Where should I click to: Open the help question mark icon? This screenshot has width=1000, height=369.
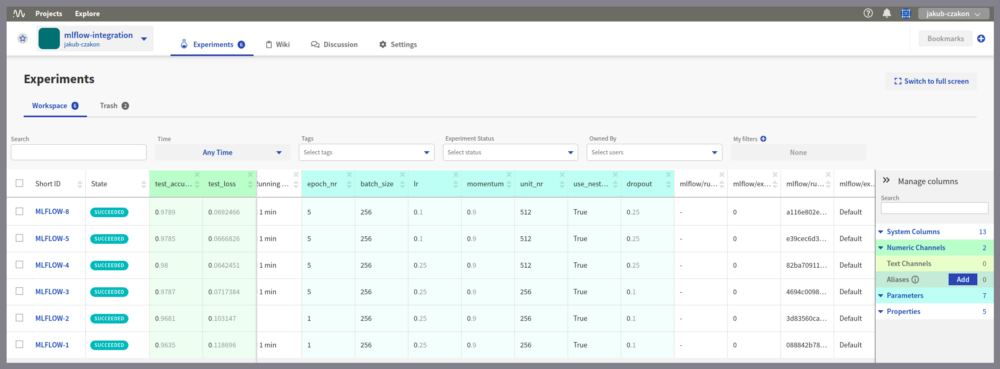868,13
